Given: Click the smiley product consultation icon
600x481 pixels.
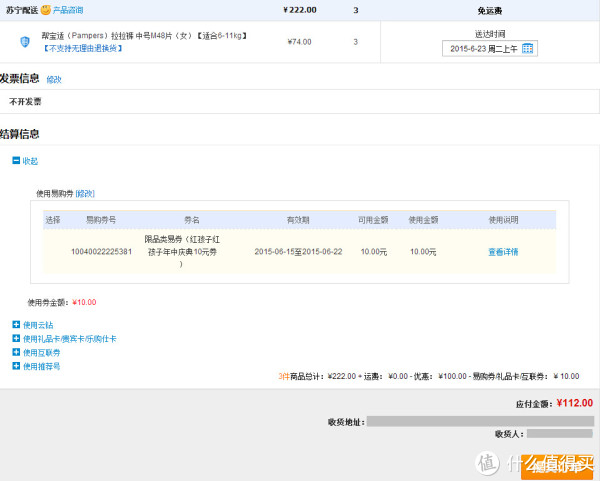Looking at the screenshot, I should coord(46,10).
